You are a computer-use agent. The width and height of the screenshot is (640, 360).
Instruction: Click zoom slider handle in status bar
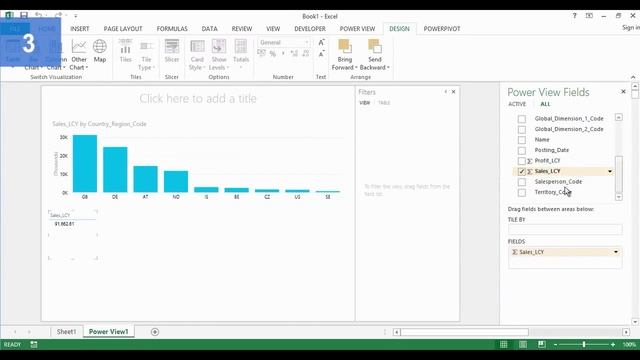[x=584, y=344]
